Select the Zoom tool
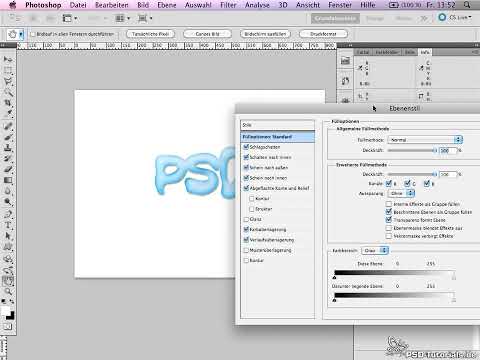This screenshot has height=360, width=480. pyautogui.click(x=8, y=292)
